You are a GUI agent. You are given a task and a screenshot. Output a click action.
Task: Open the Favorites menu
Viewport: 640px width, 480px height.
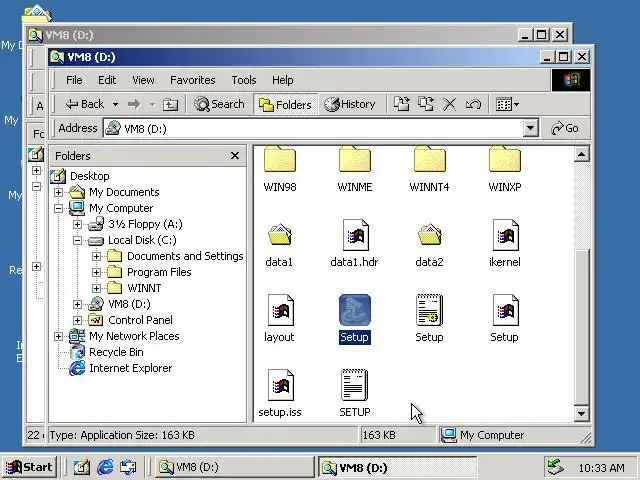click(x=193, y=80)
